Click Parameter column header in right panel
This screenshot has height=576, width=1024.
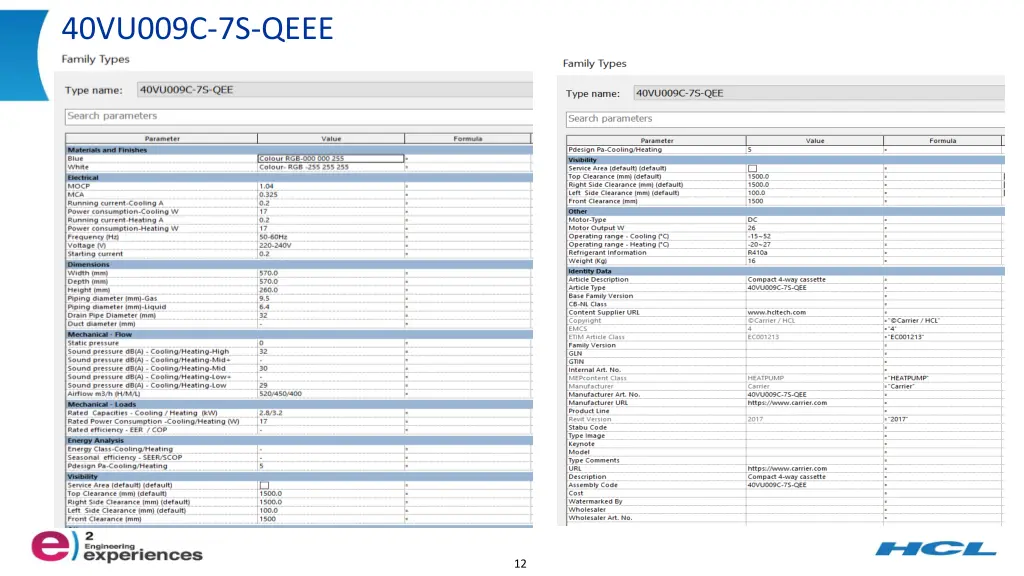coord(656,140)
